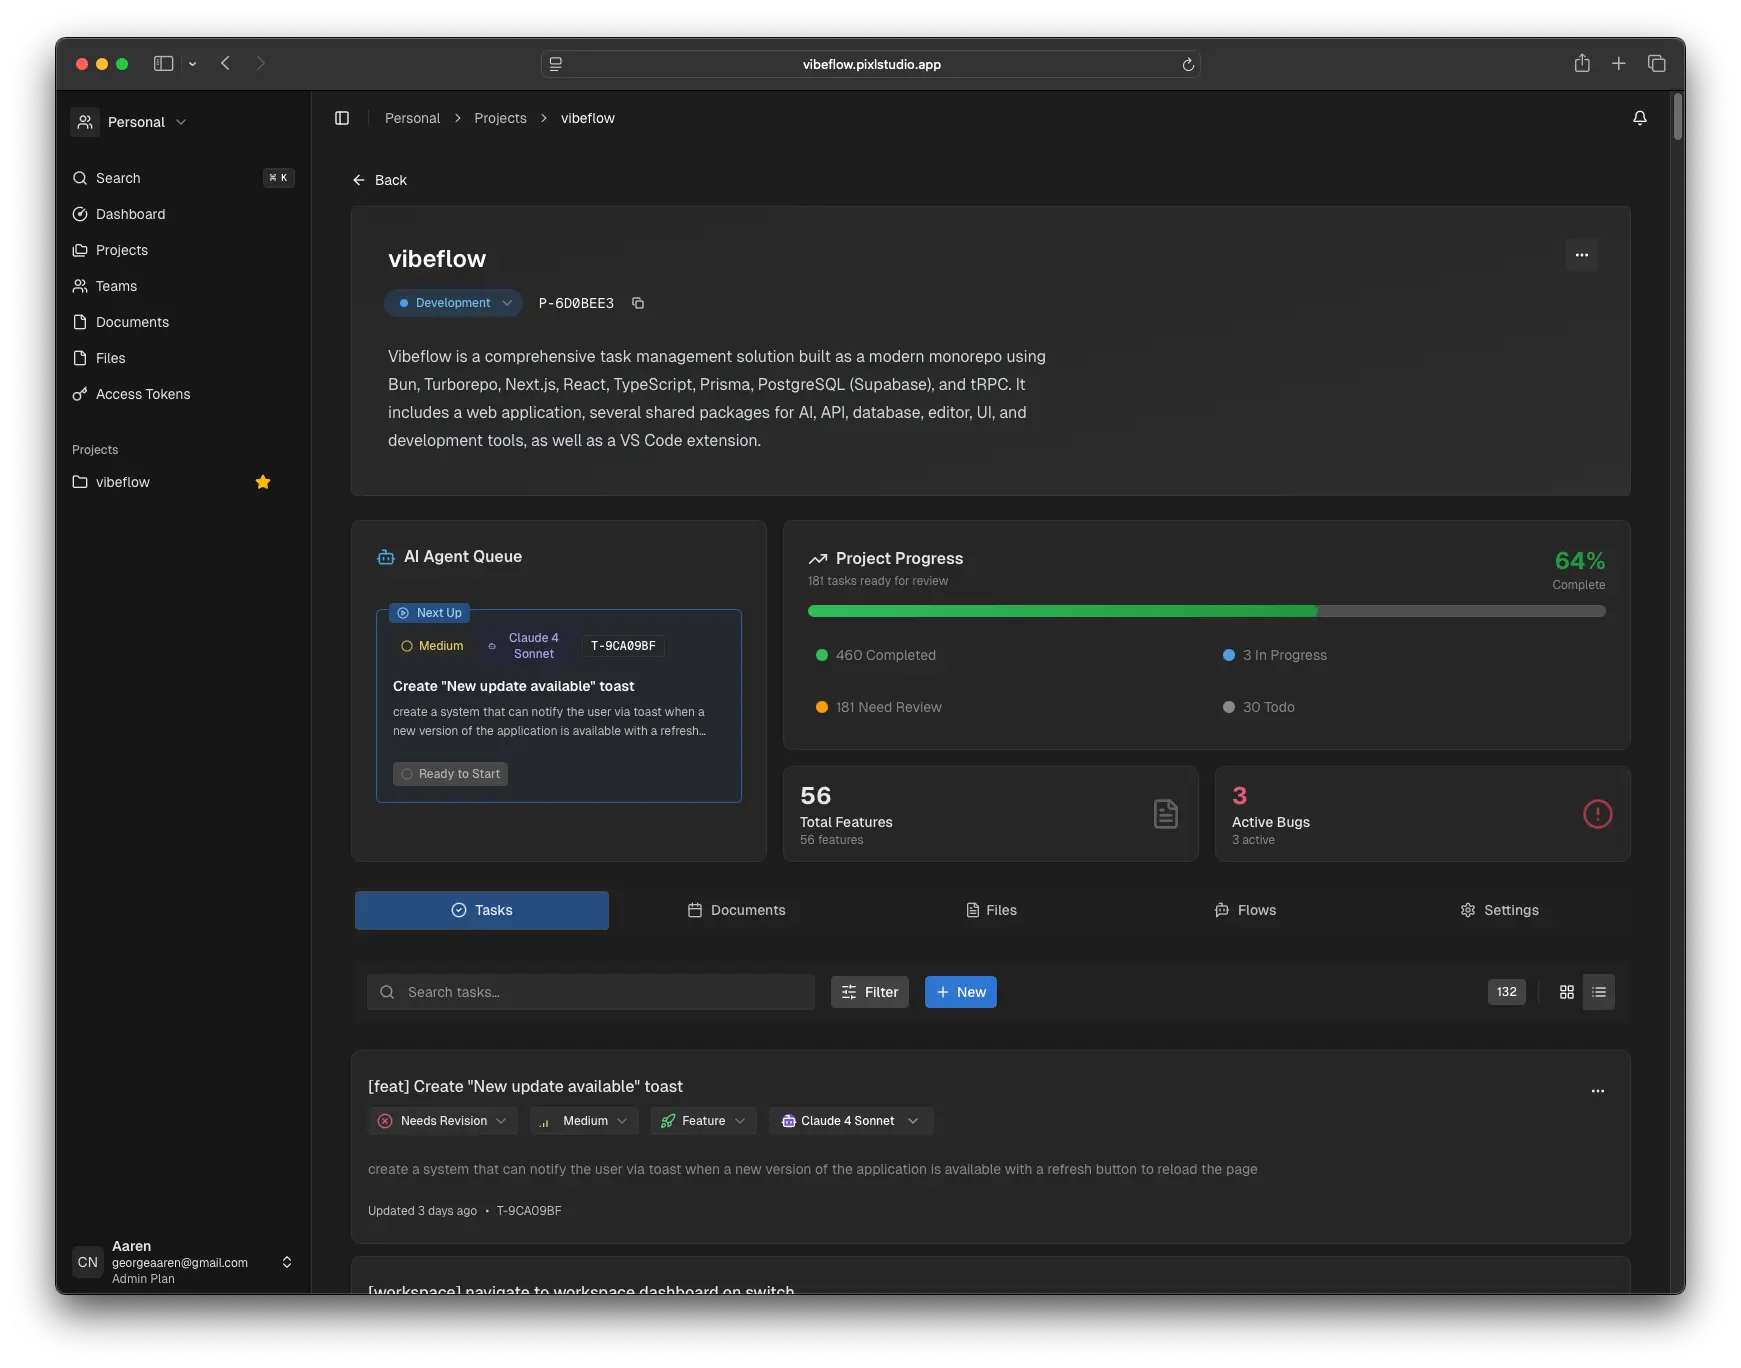Click the page vertical scrollbar
Viewport: 1741px width, 1368px height.
(x=1678, y=118)
